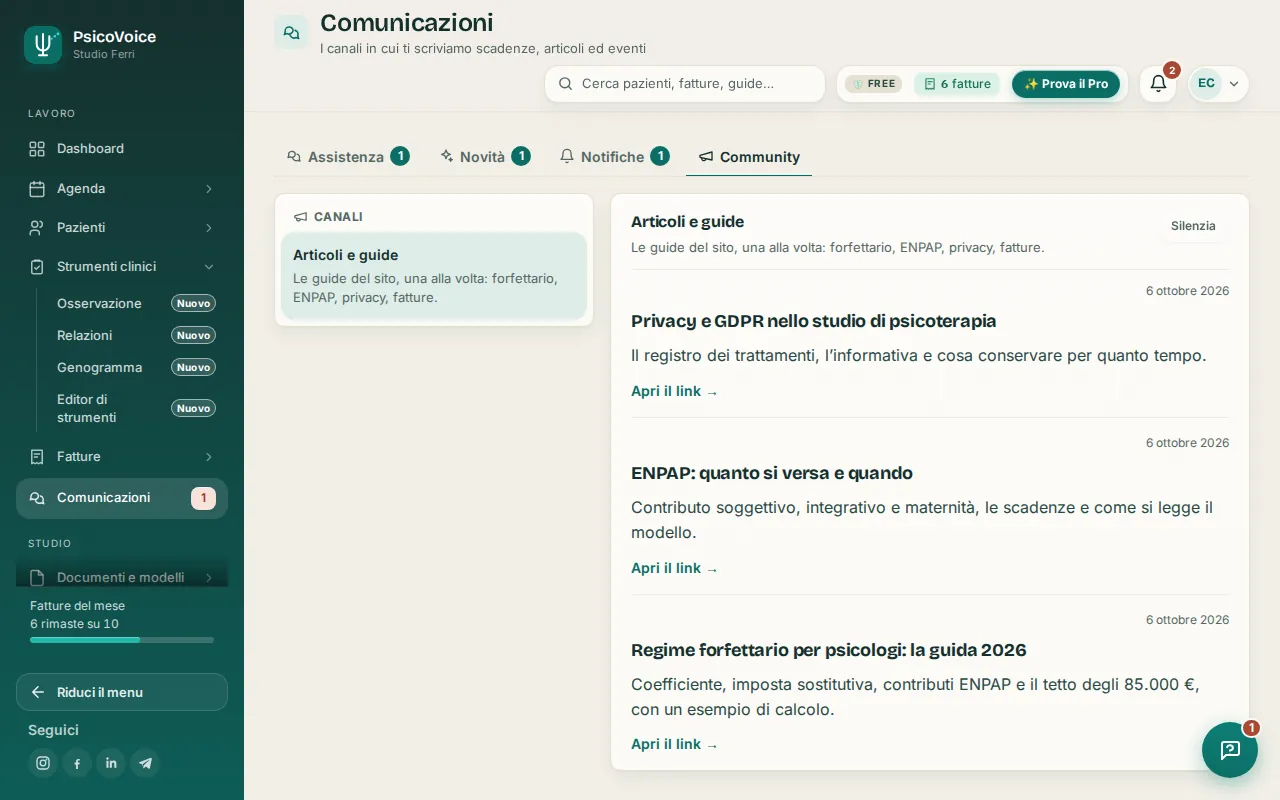Viewport: 1280px width, 800px height.
Task: Open the Instagram profile icon
Action: (43, 763)
